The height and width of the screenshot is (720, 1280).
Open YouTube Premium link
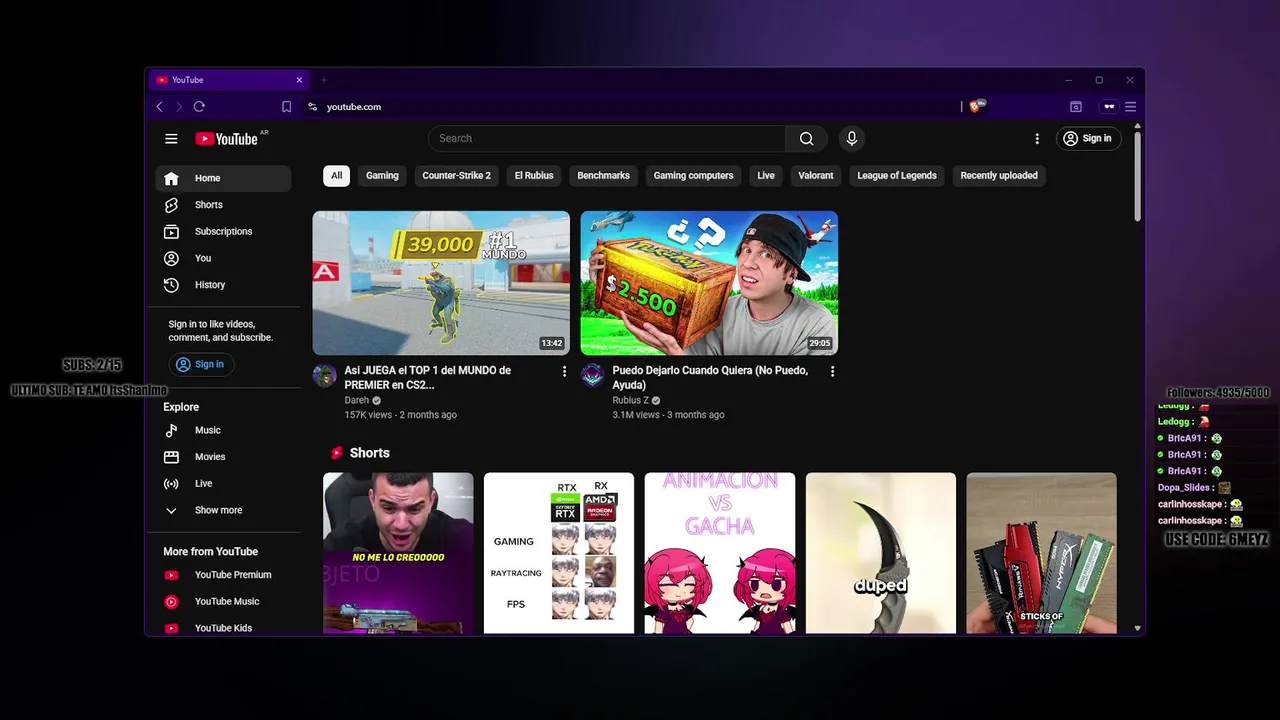pyautogui.click(x=223, y=575)
